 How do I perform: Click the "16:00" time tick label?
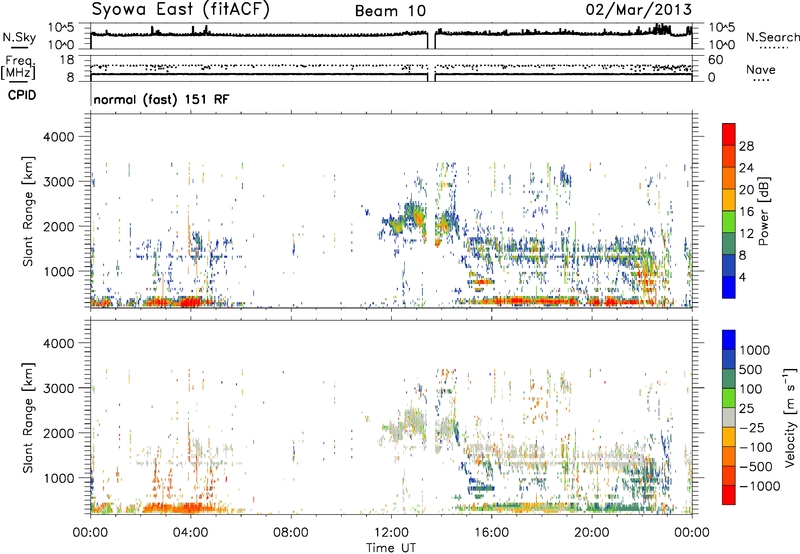pyautogui.click(x=491, y=533)
